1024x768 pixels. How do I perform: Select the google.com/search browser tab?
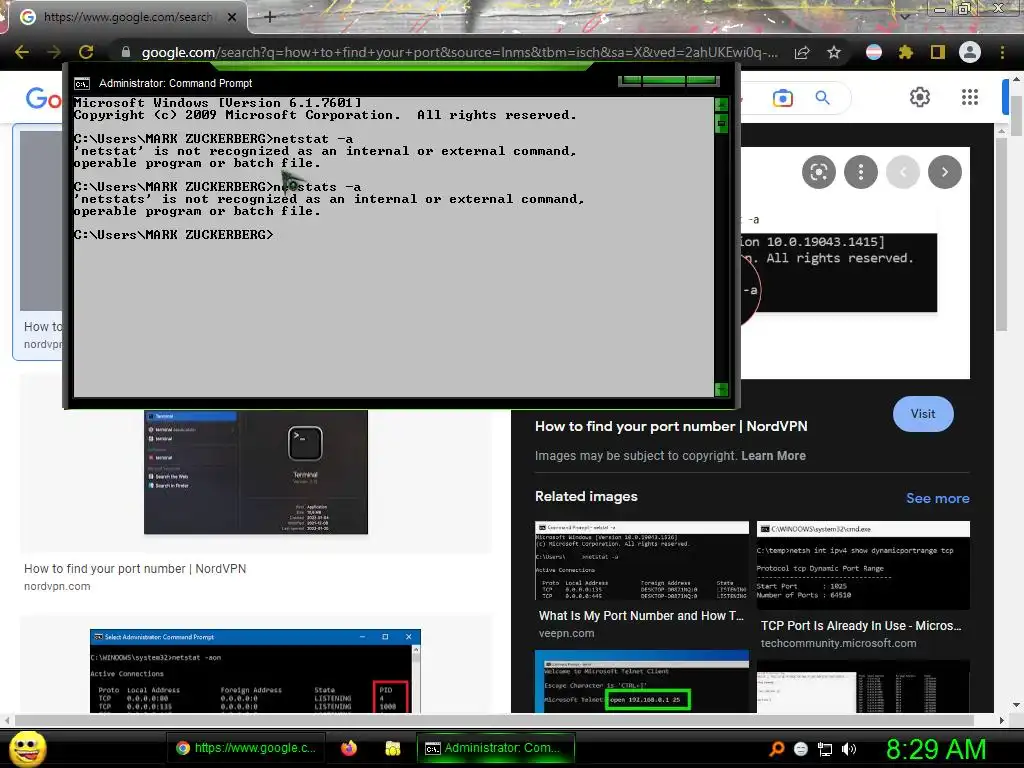[x=127, y=17]
